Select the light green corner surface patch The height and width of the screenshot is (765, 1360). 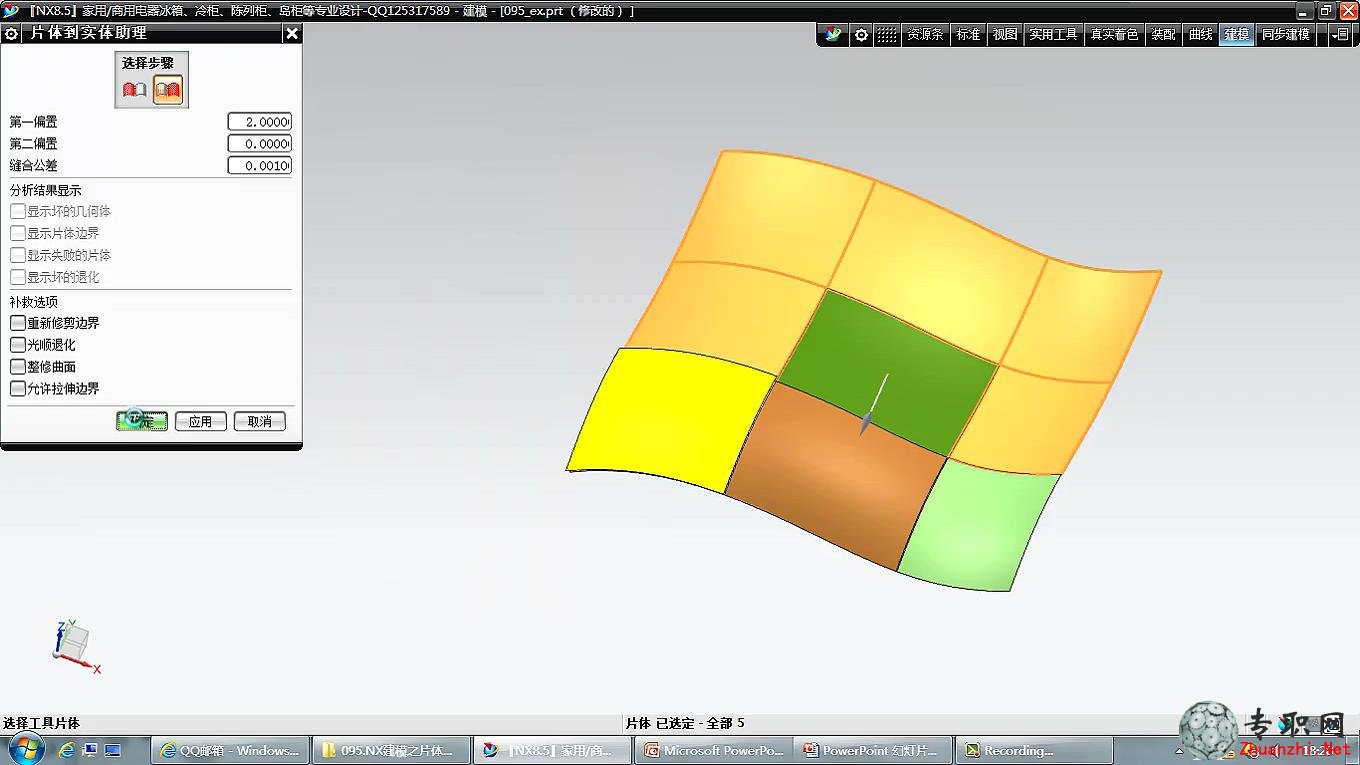click(x=980, y=525)
